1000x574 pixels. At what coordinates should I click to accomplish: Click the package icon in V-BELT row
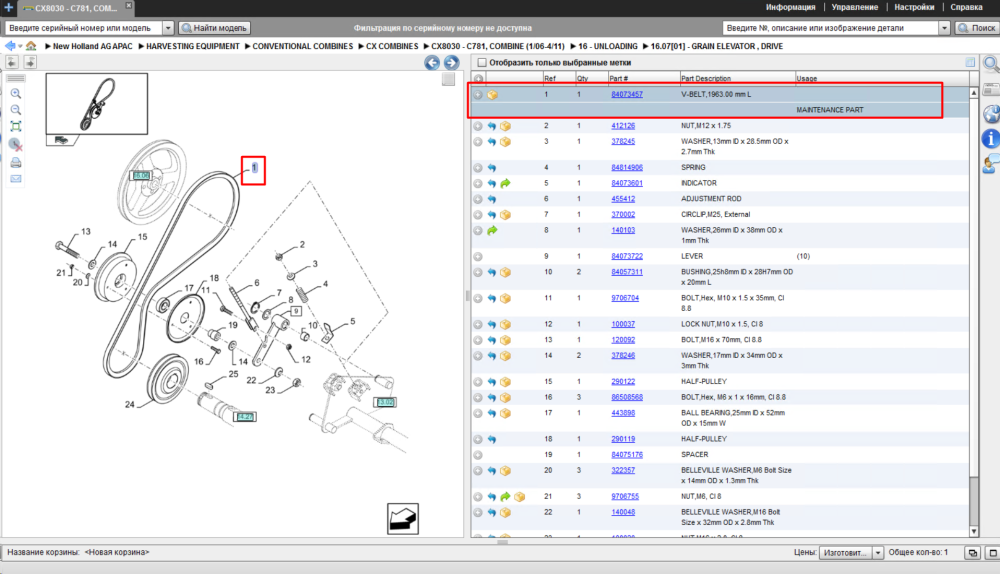pyautogui.click(x=492, y=94)
